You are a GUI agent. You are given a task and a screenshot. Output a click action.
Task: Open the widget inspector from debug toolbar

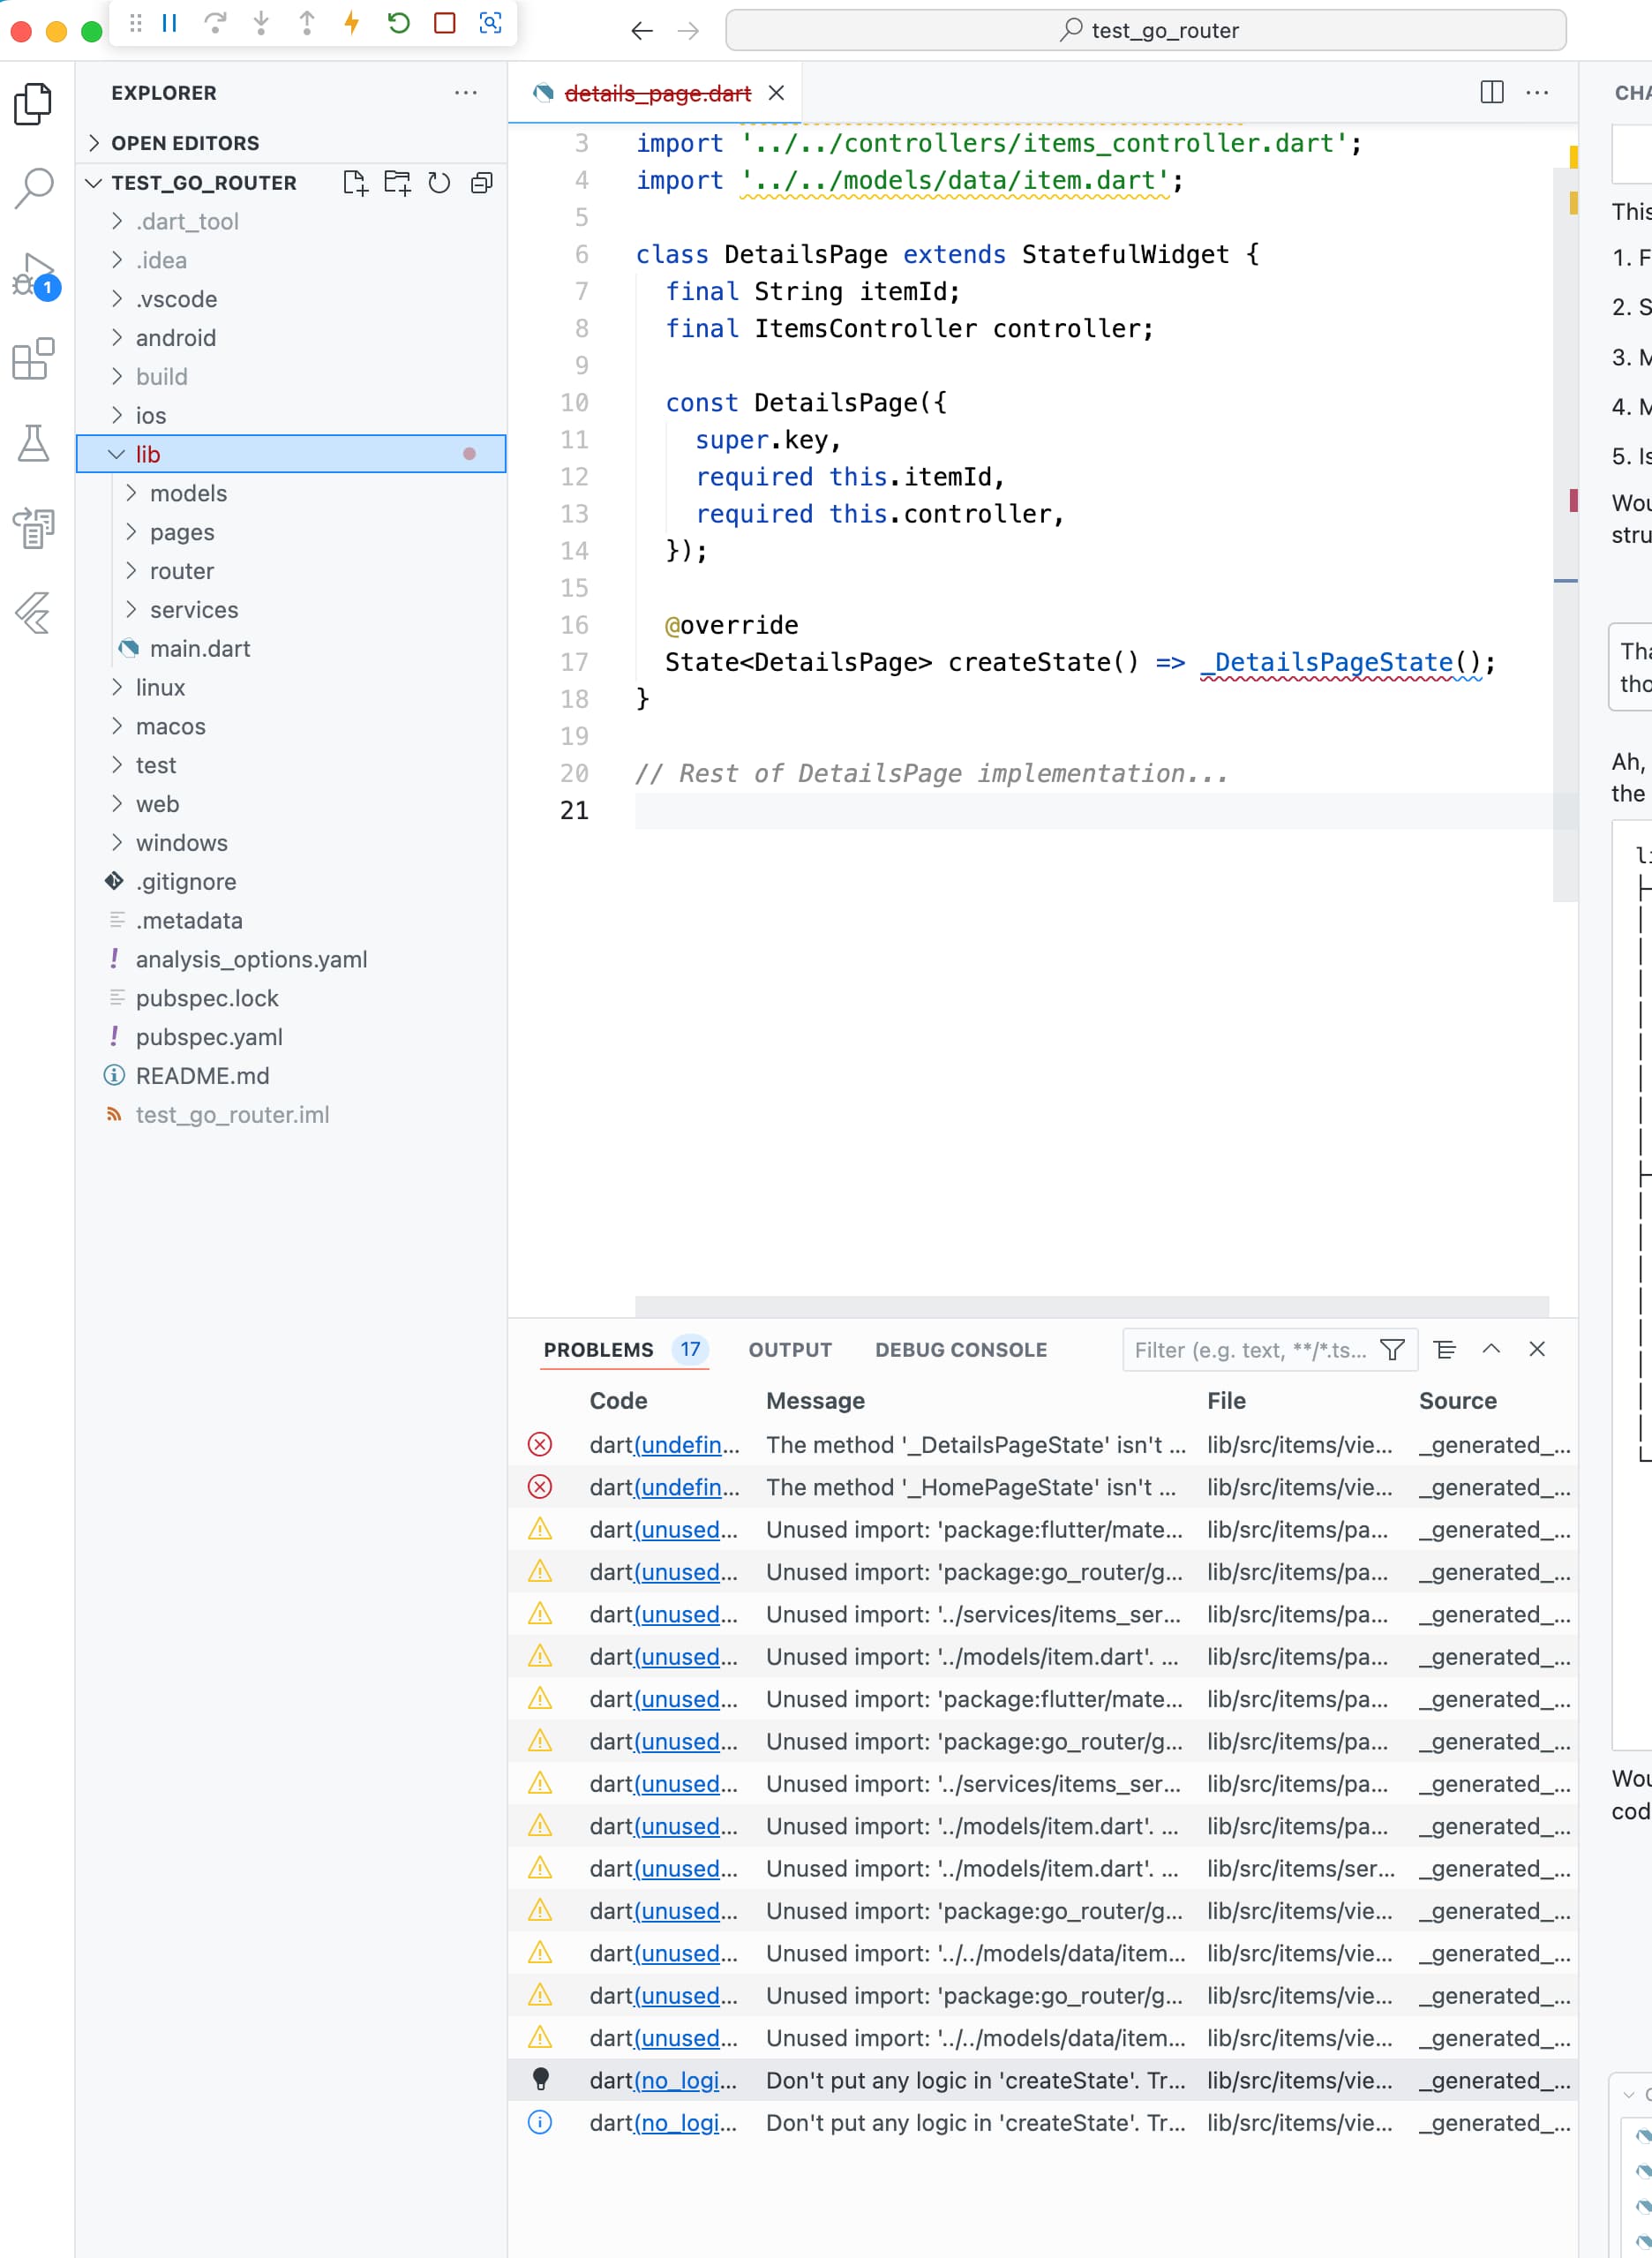pos(490,23)
